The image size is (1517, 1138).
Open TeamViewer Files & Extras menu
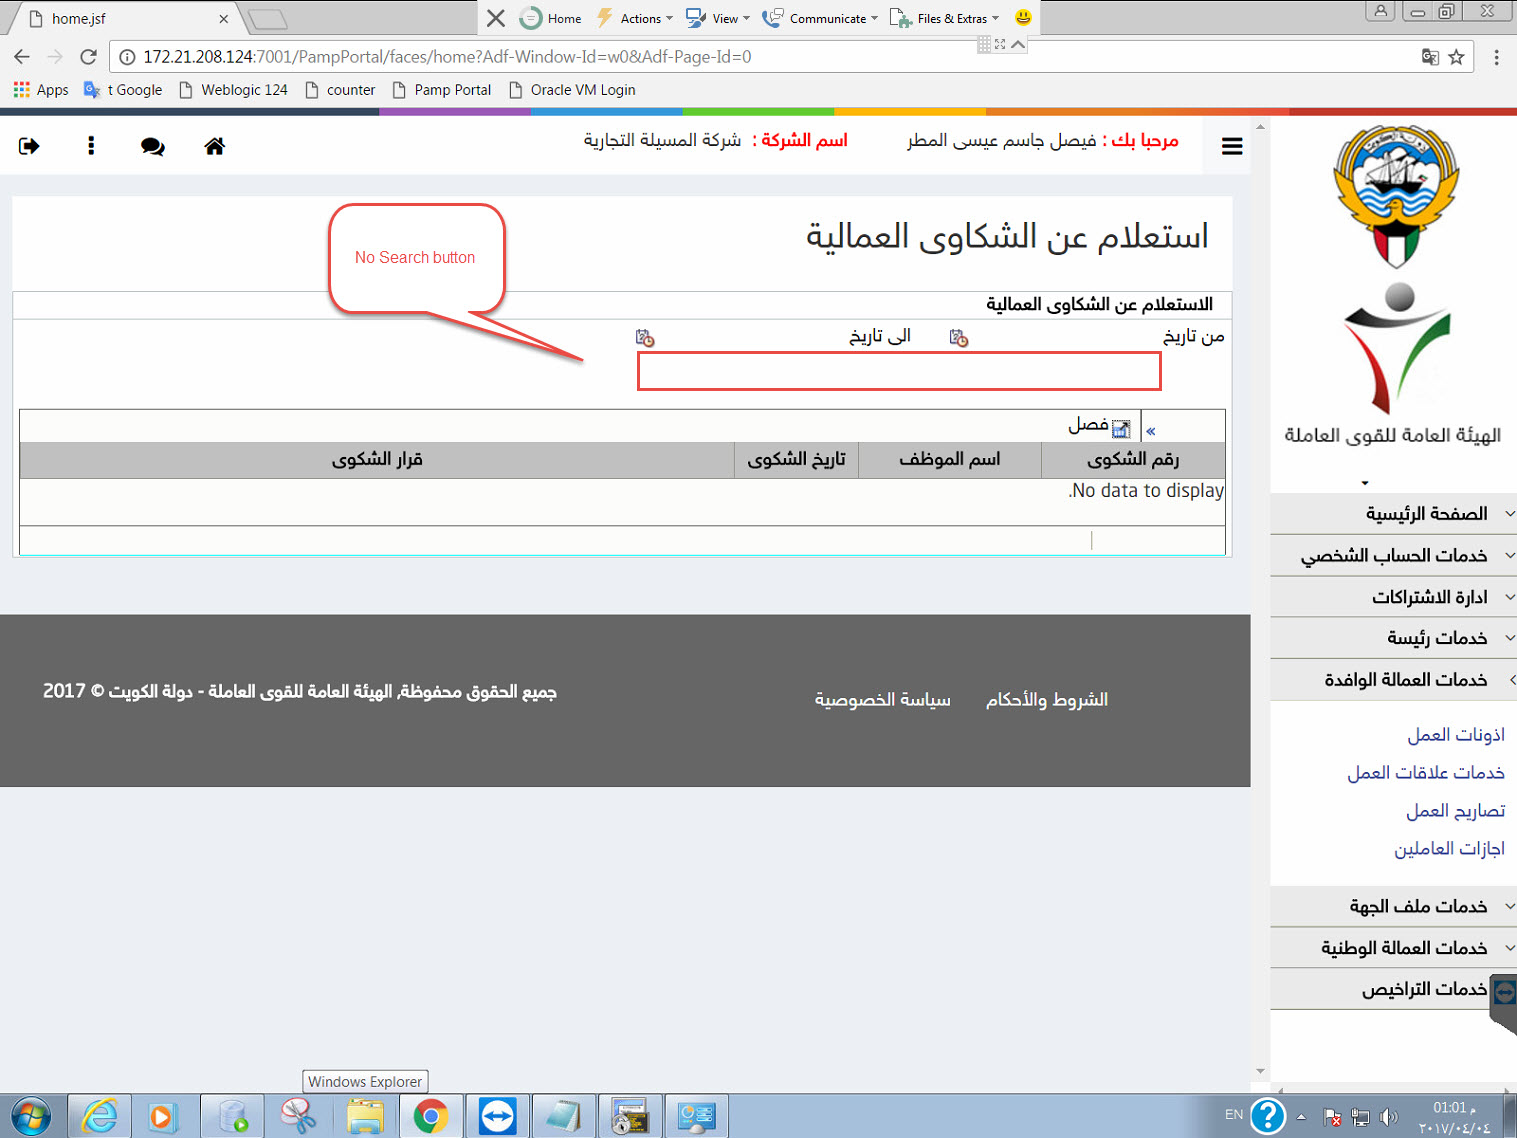944,18
